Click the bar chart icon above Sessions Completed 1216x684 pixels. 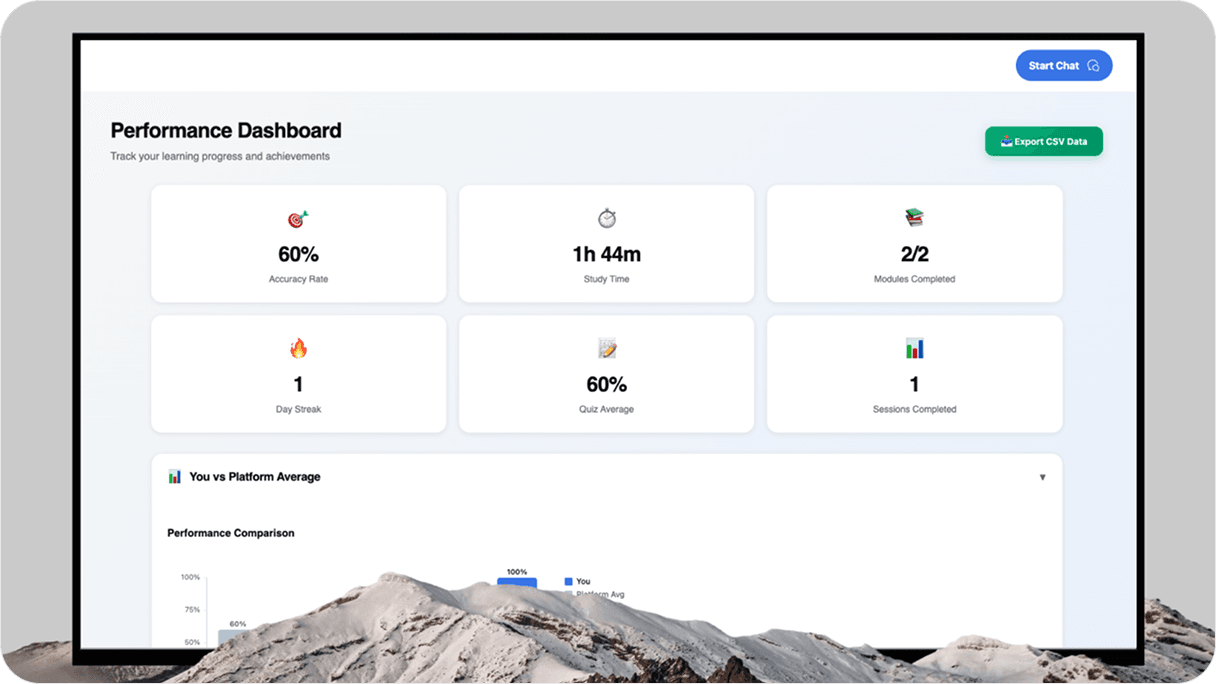[x=914, y=348]
